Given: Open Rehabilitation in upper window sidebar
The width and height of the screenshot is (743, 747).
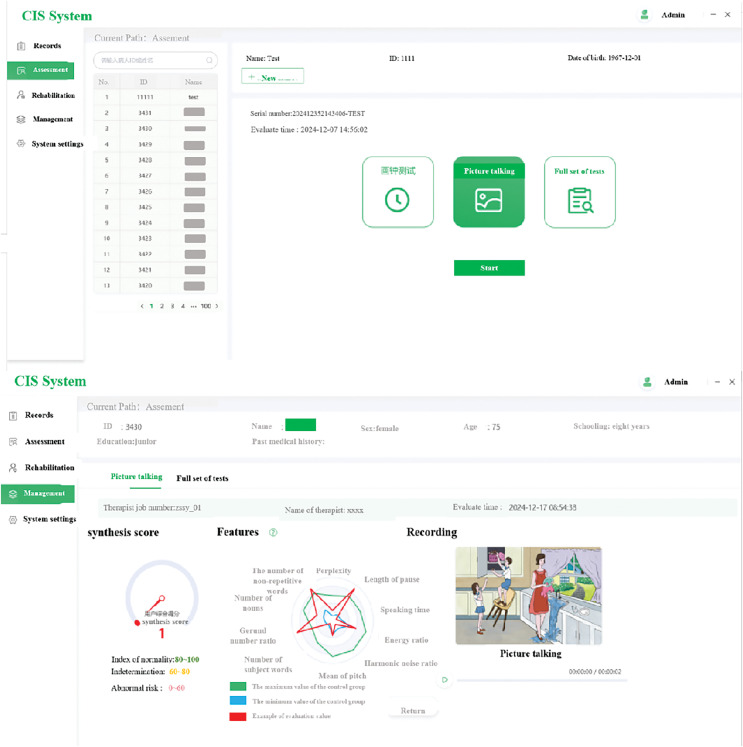Looking at the screenshot, I should point(53,95).
